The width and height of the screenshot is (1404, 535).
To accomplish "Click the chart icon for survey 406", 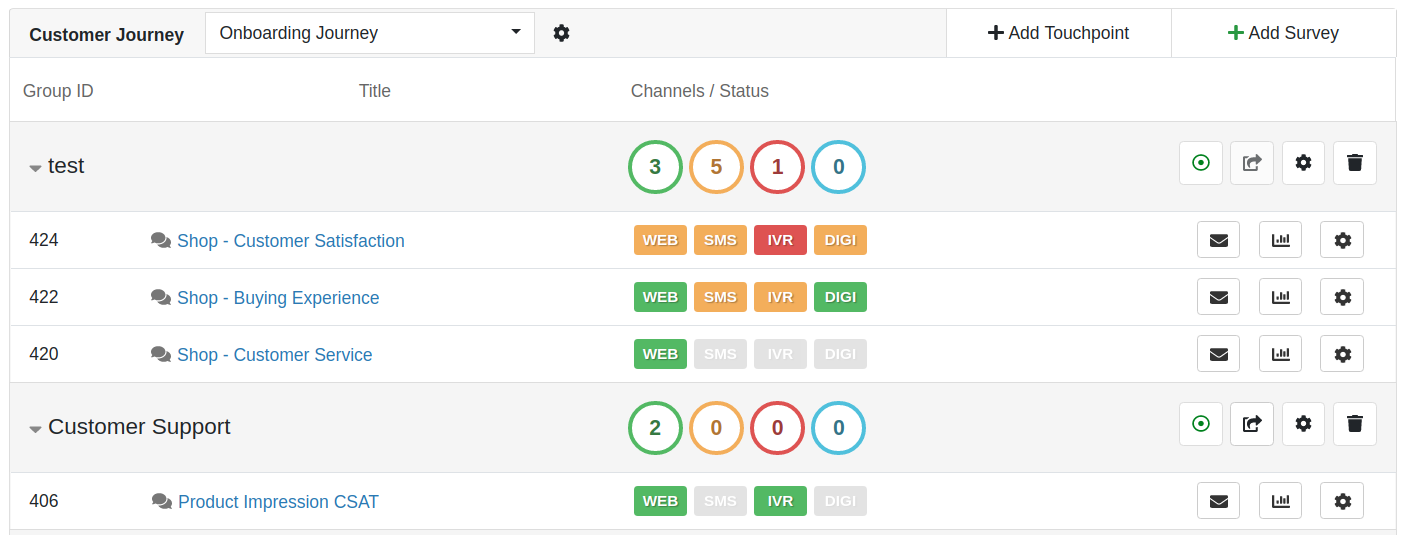I will [x=1280, y=501].
